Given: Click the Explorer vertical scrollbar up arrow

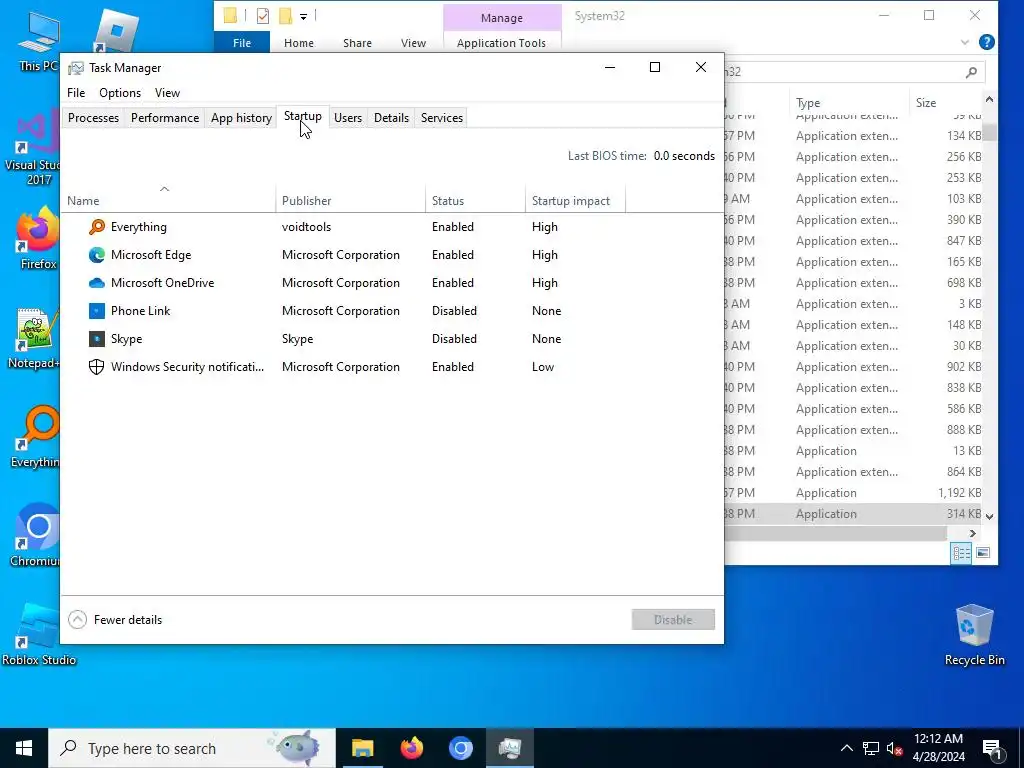Looking at the screenshot, I should click(989, 99).
